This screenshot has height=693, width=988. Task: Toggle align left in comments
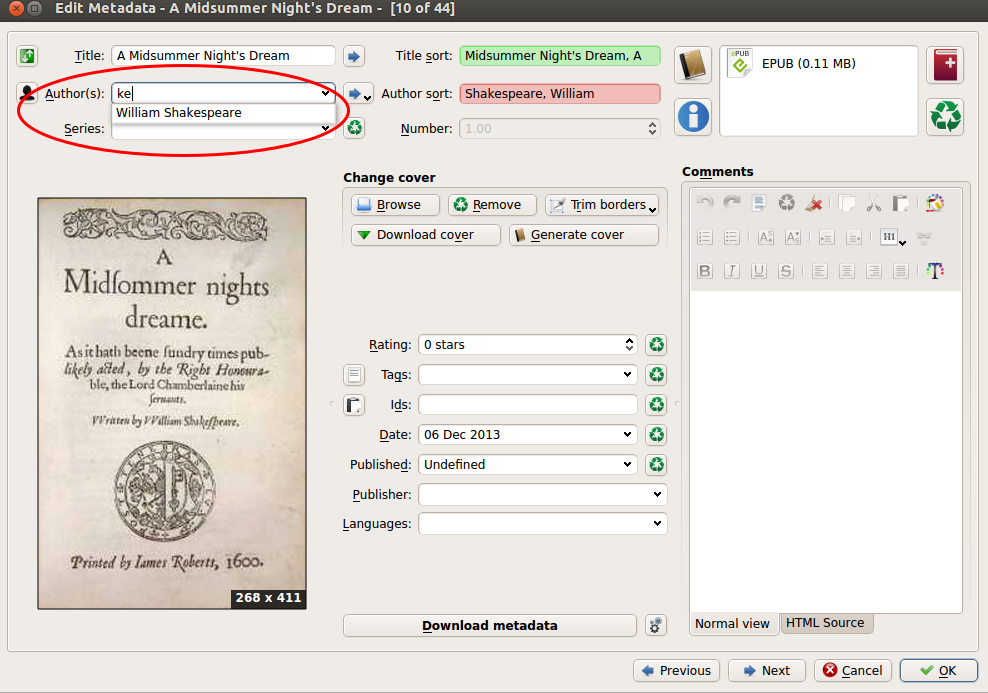tap(819, 271)
